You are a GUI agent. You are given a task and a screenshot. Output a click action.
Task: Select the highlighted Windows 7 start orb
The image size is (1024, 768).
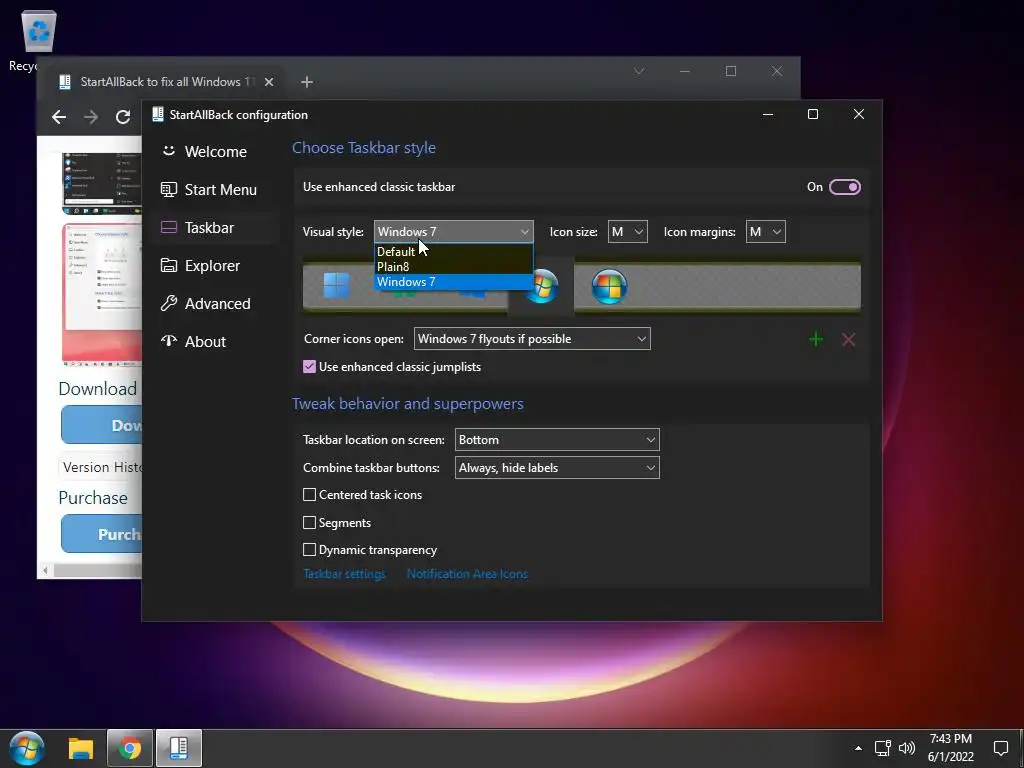coord(541,285)
